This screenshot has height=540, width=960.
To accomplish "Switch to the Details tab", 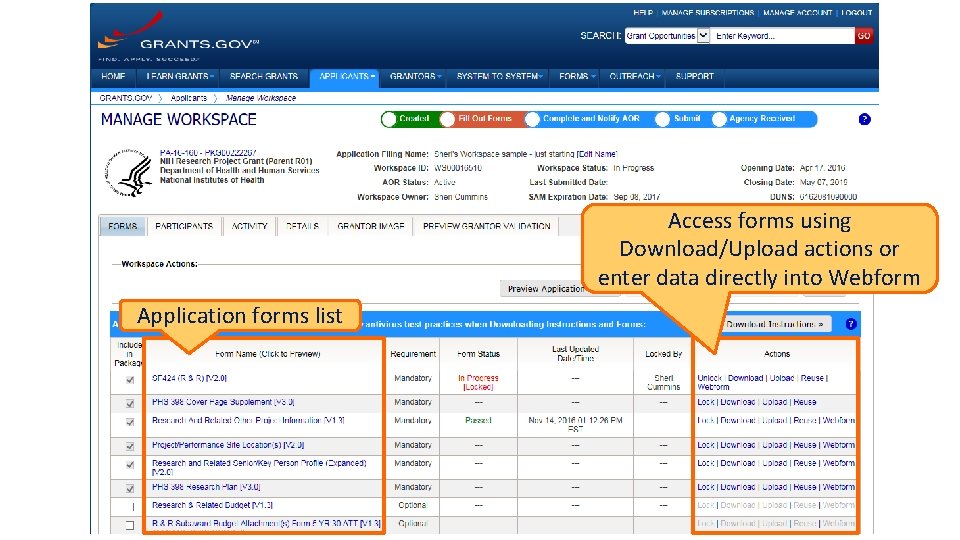I will click(x=302, y=226).
